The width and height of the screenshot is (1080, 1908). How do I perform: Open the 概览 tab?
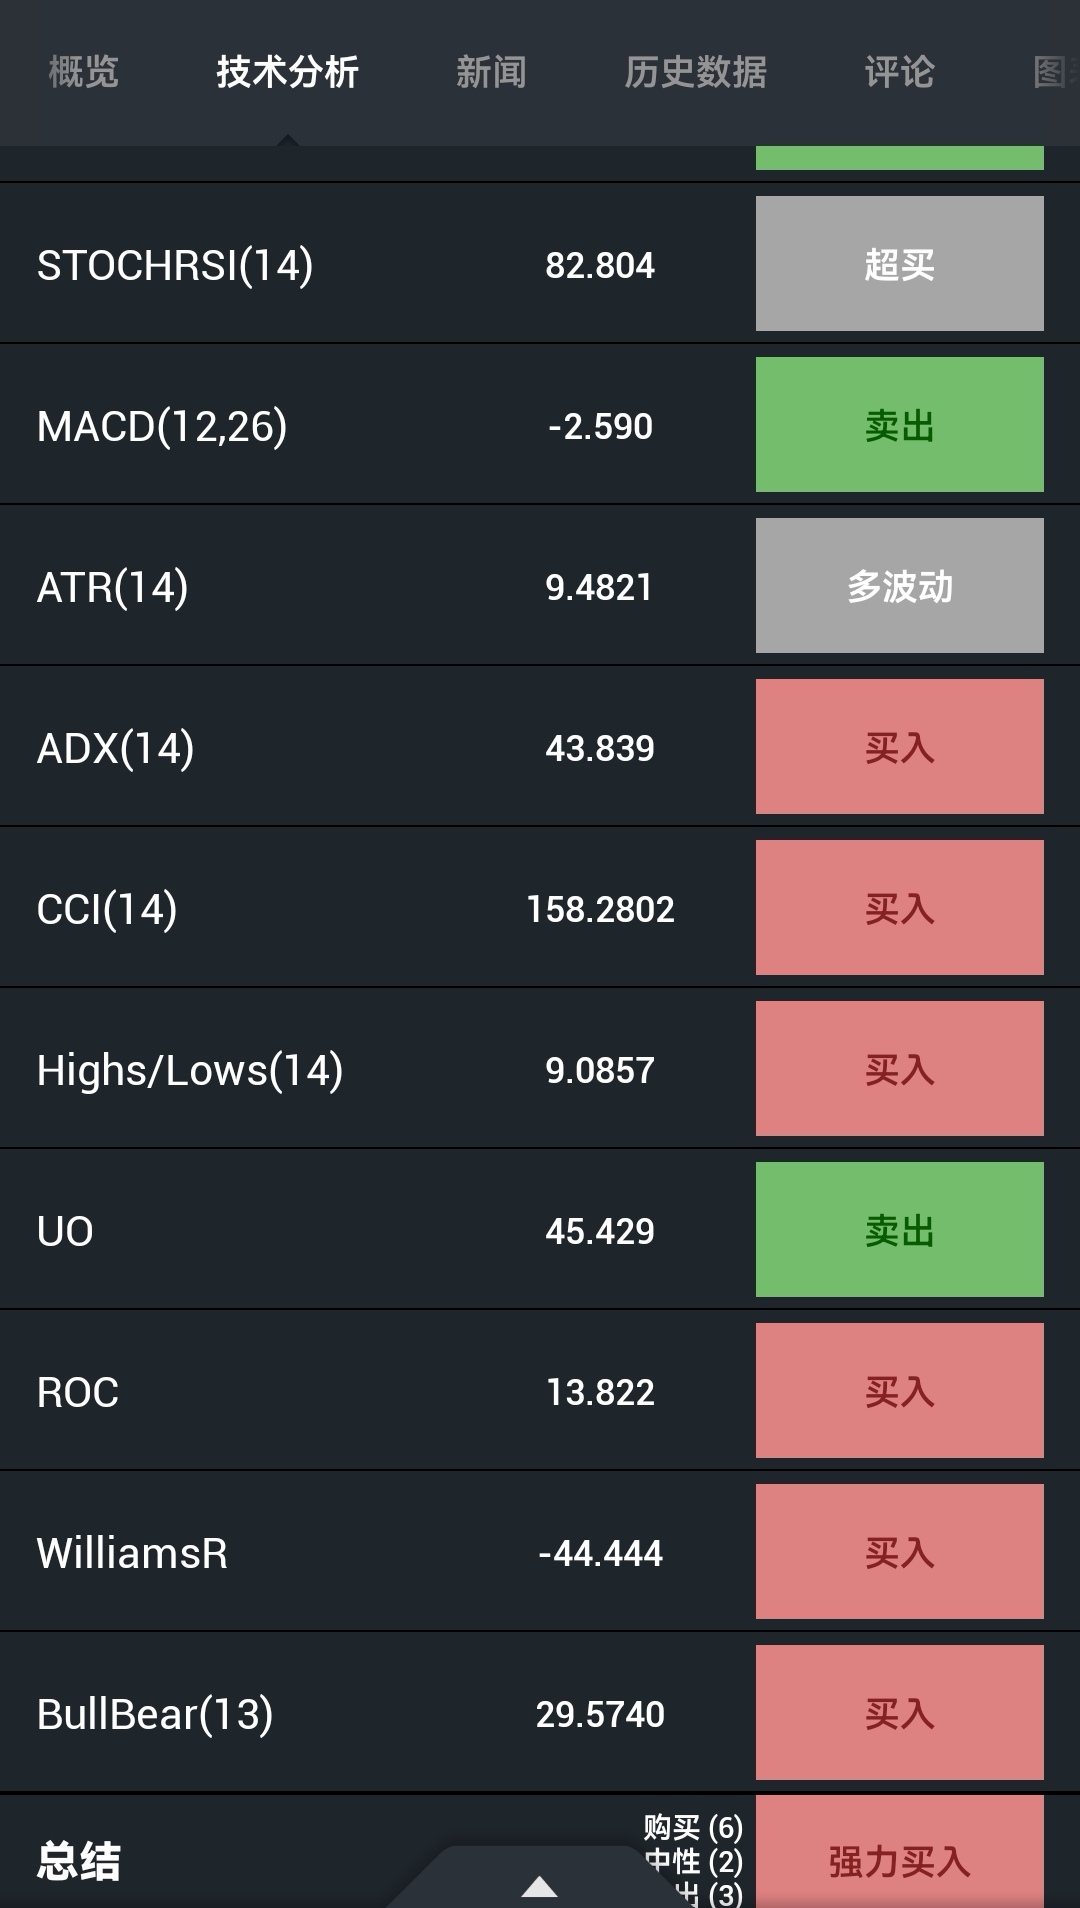pos(84,72)
